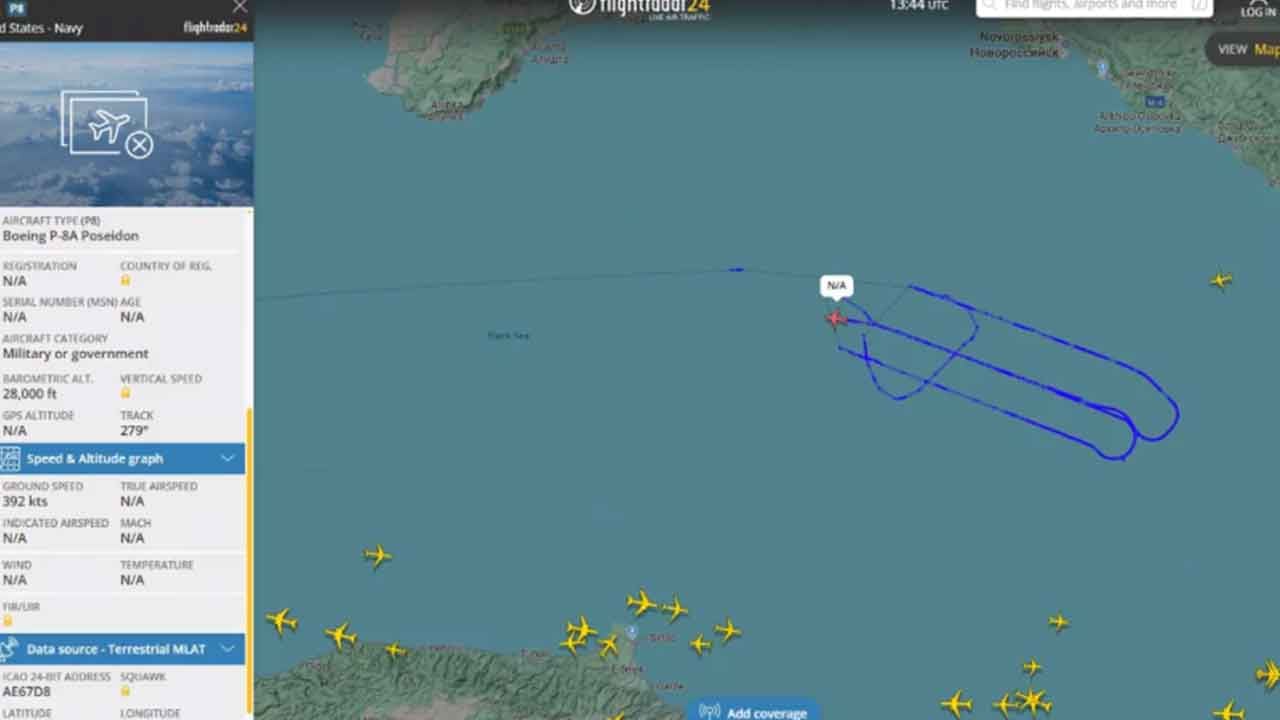Click the lock icon under Squawk
This screenshot has width=1280, height=720.
[125, 691]
